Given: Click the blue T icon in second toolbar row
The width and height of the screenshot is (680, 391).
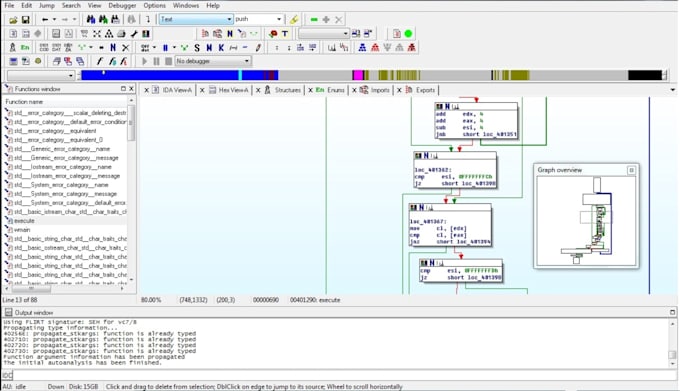Looking at the screenshot, I should click(x=285, y=33).
